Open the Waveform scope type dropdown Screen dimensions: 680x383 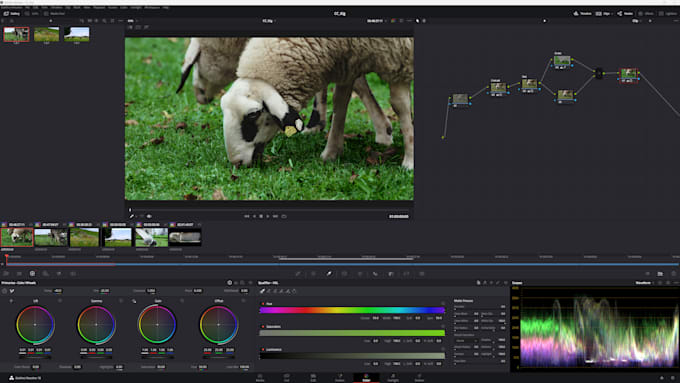coord(644,283)
